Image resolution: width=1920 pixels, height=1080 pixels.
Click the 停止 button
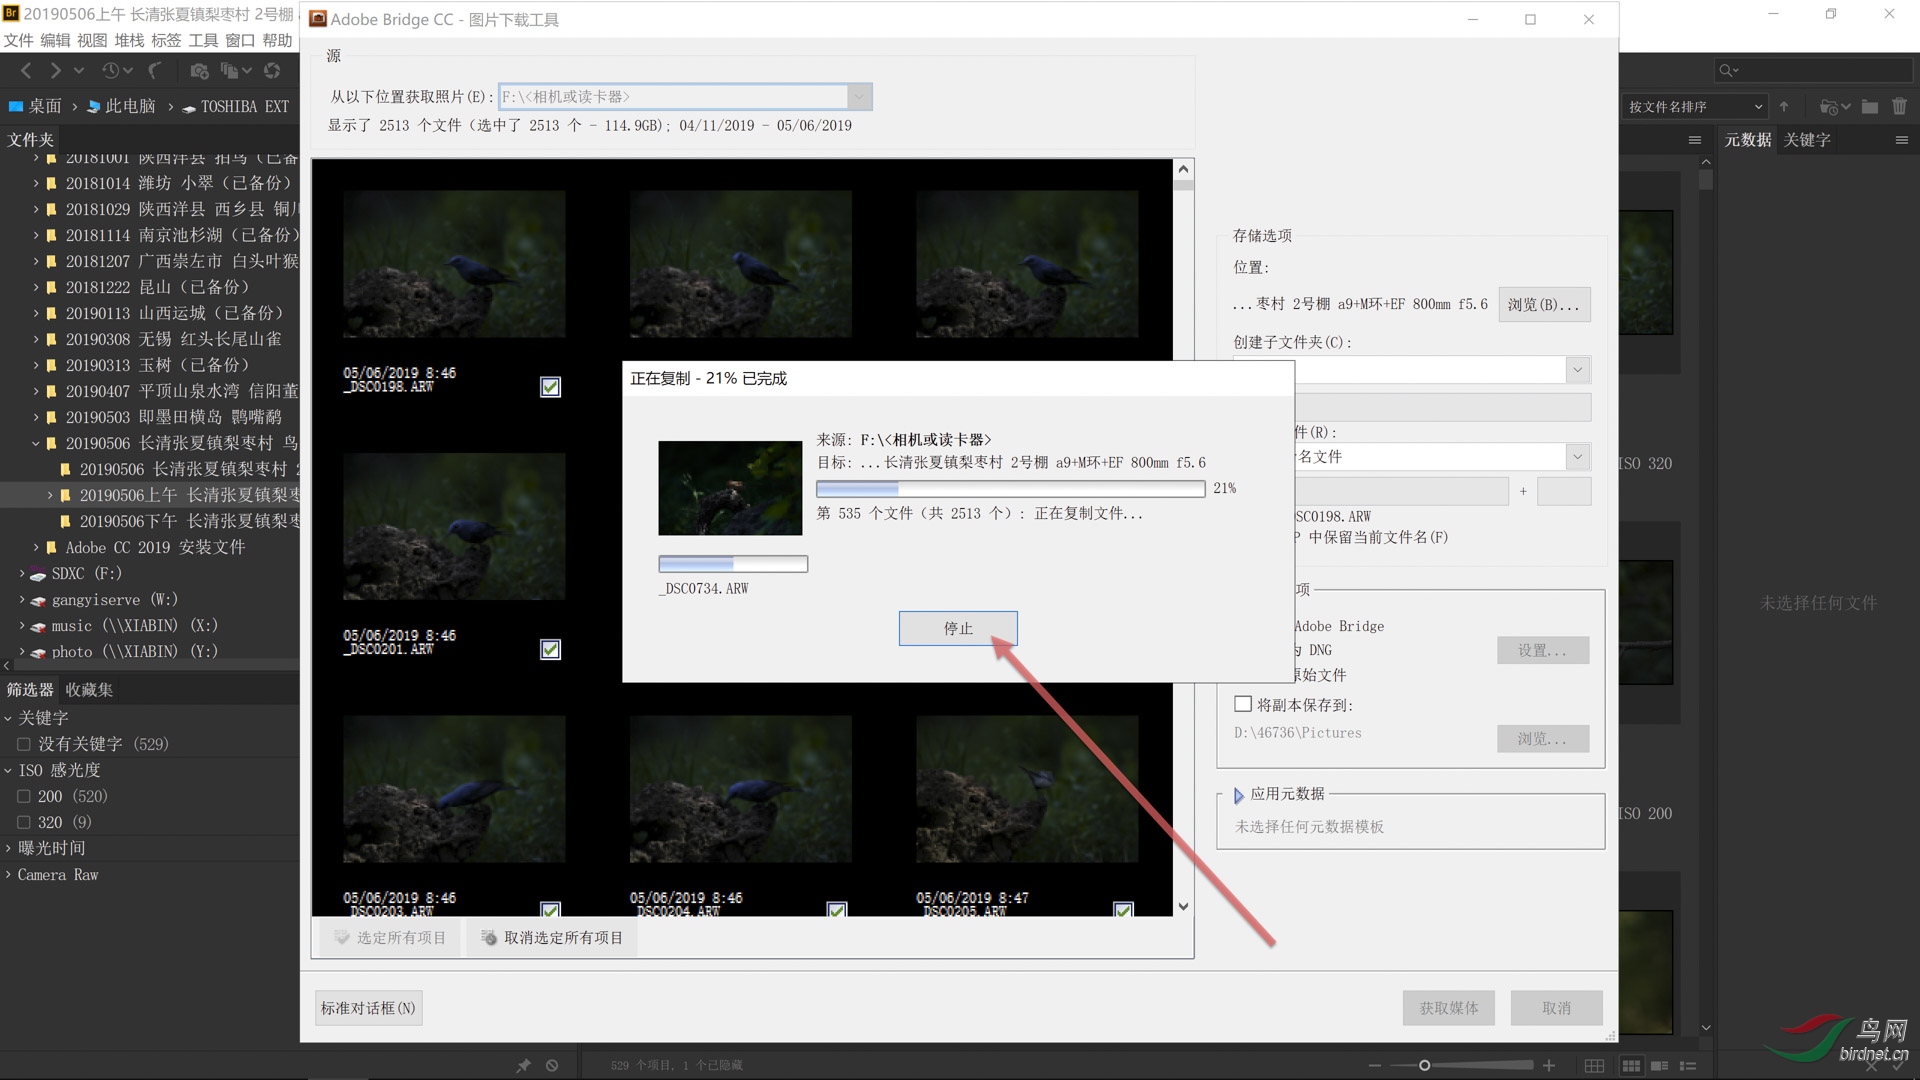click(x=957, y=628)
